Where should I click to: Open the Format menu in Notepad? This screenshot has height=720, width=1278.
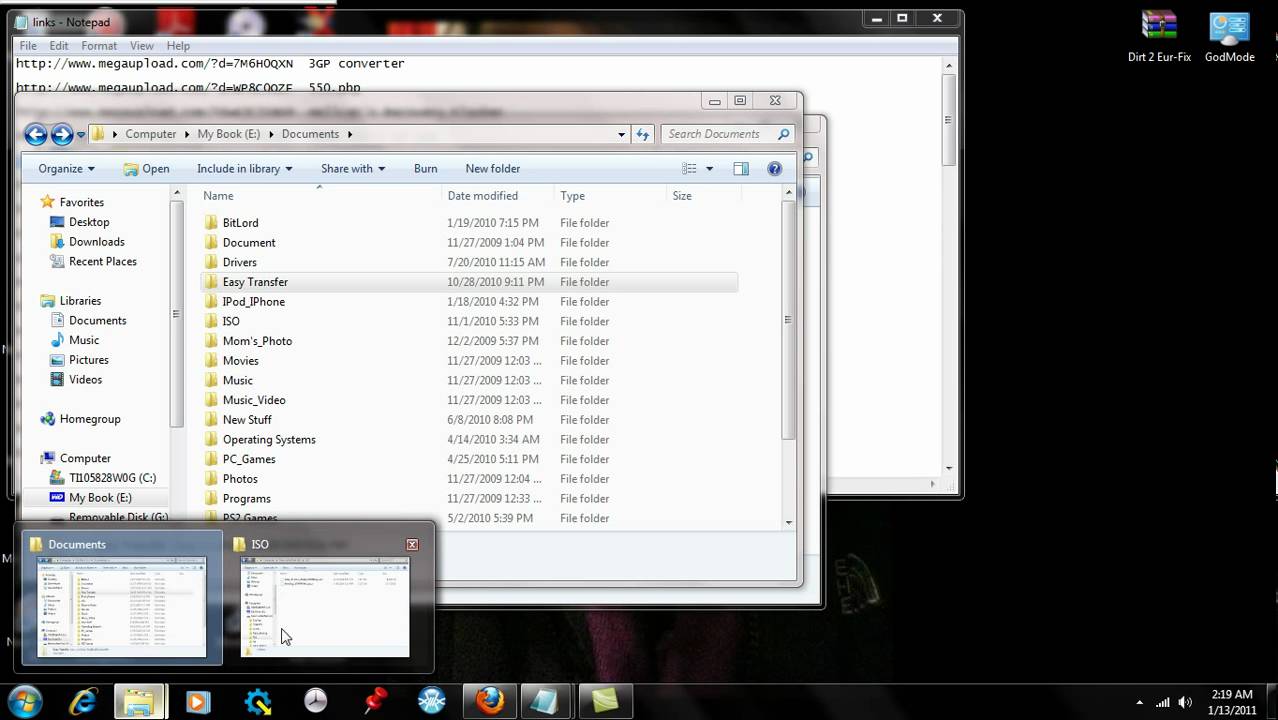coord(99,46)
